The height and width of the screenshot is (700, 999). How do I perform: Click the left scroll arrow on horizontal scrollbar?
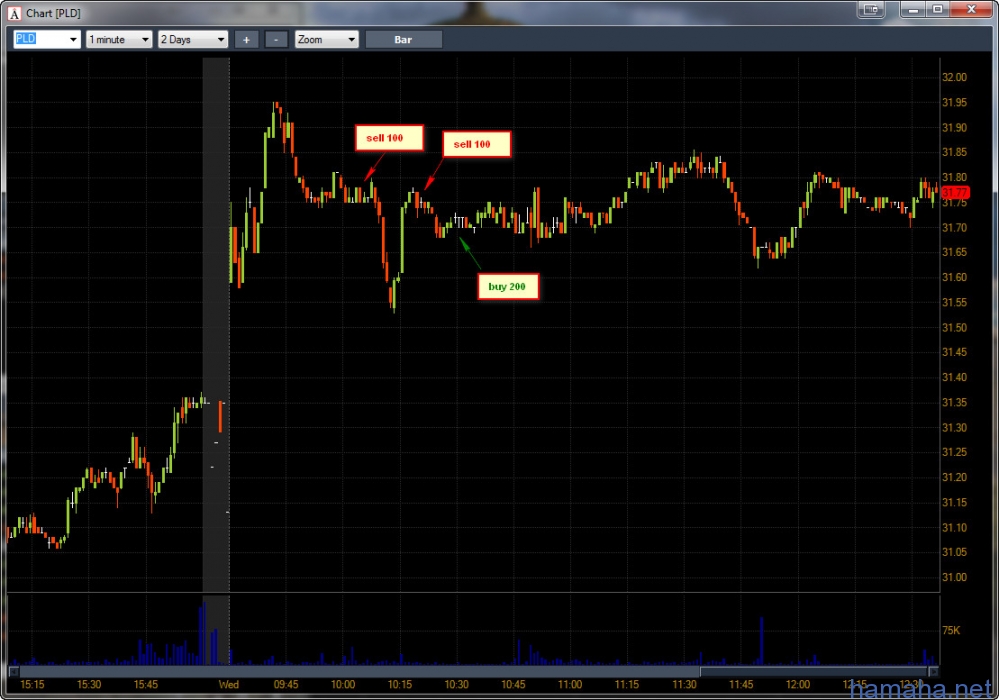(14, 671)
